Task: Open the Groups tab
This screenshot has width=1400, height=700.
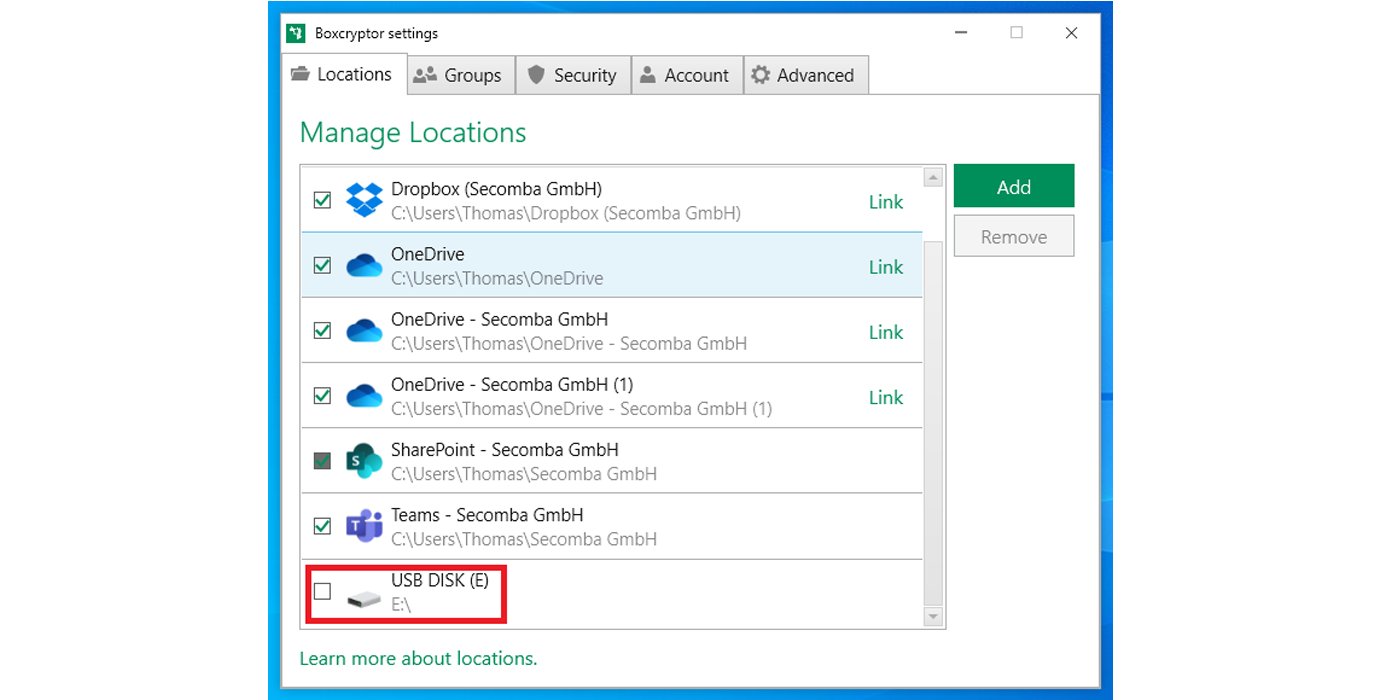Action: click(x=461, y=75)
